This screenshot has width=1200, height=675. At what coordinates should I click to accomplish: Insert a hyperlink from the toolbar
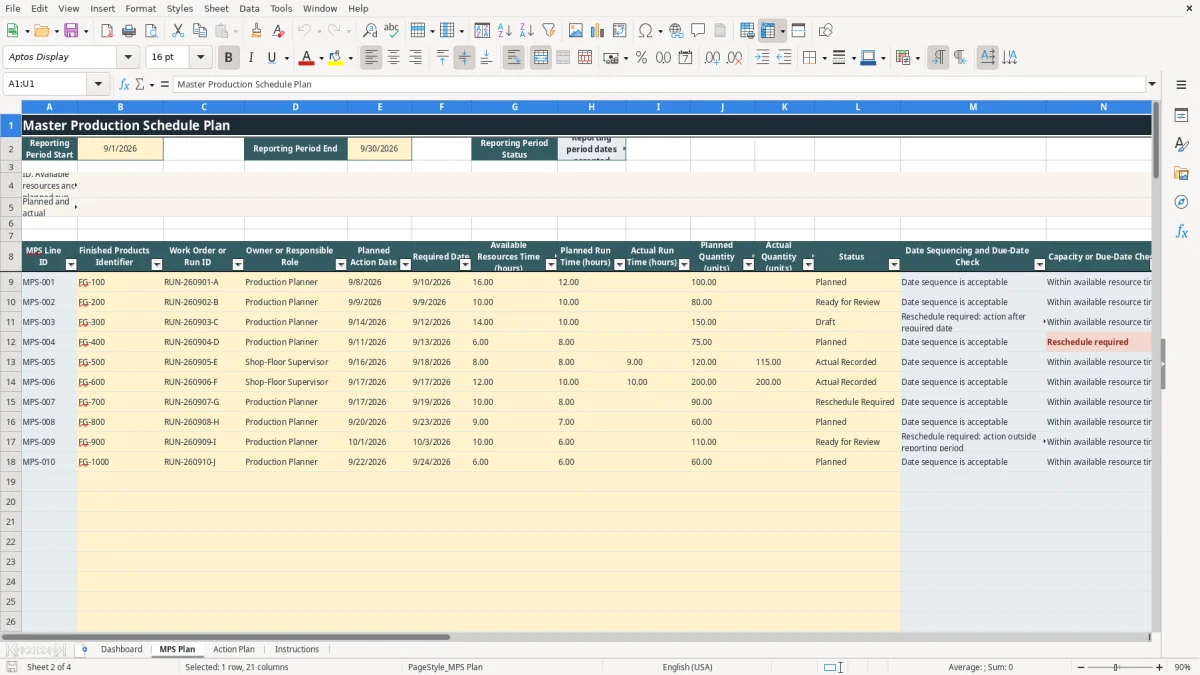tap(676, 31)
